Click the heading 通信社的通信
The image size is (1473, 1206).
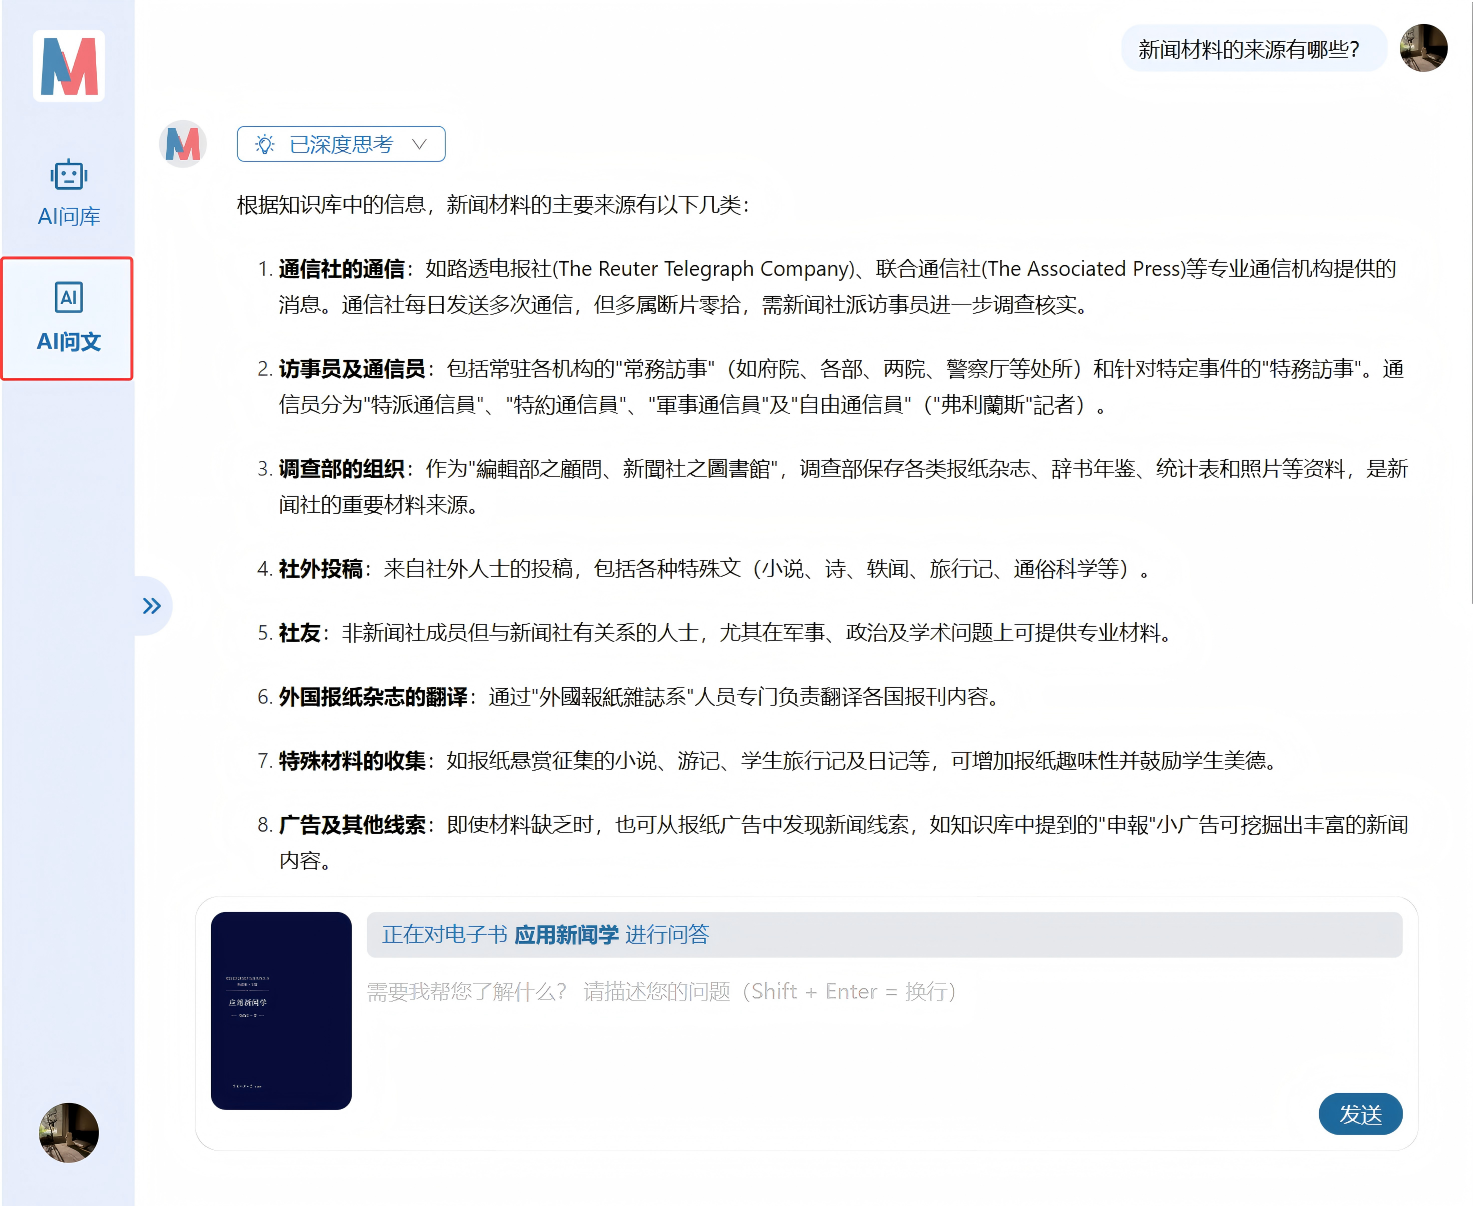click(341, 269)
